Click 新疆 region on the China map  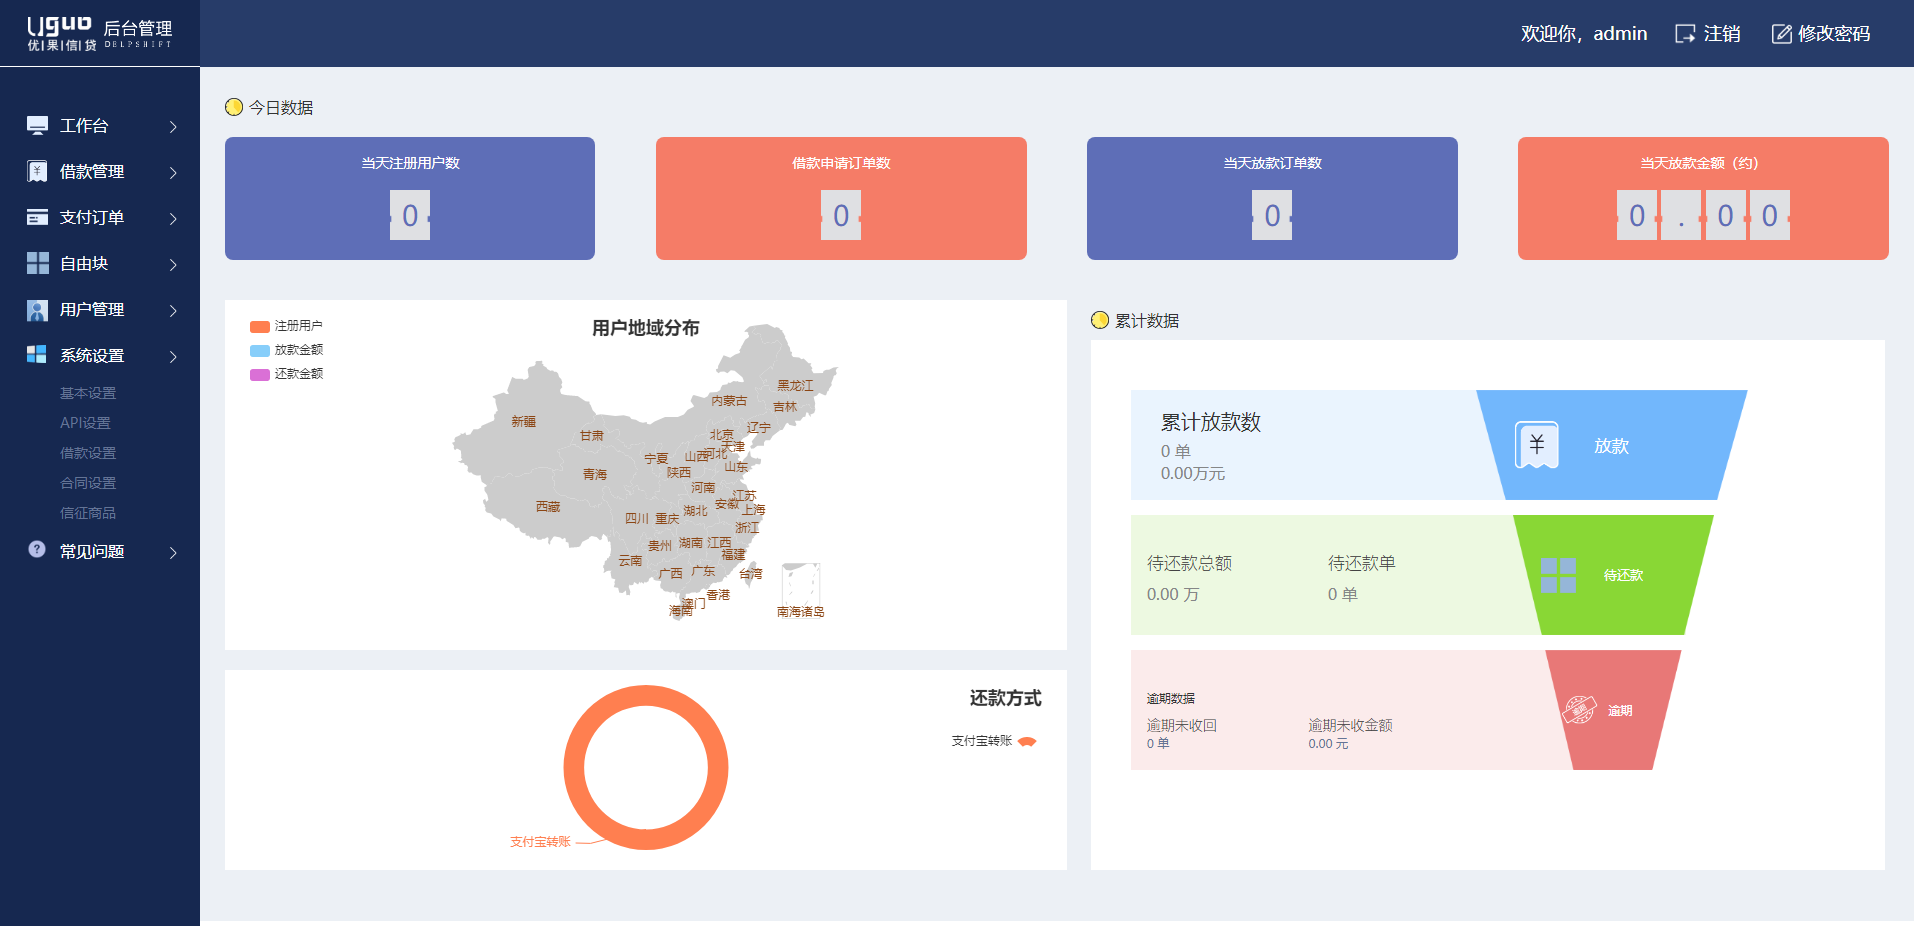523,422
